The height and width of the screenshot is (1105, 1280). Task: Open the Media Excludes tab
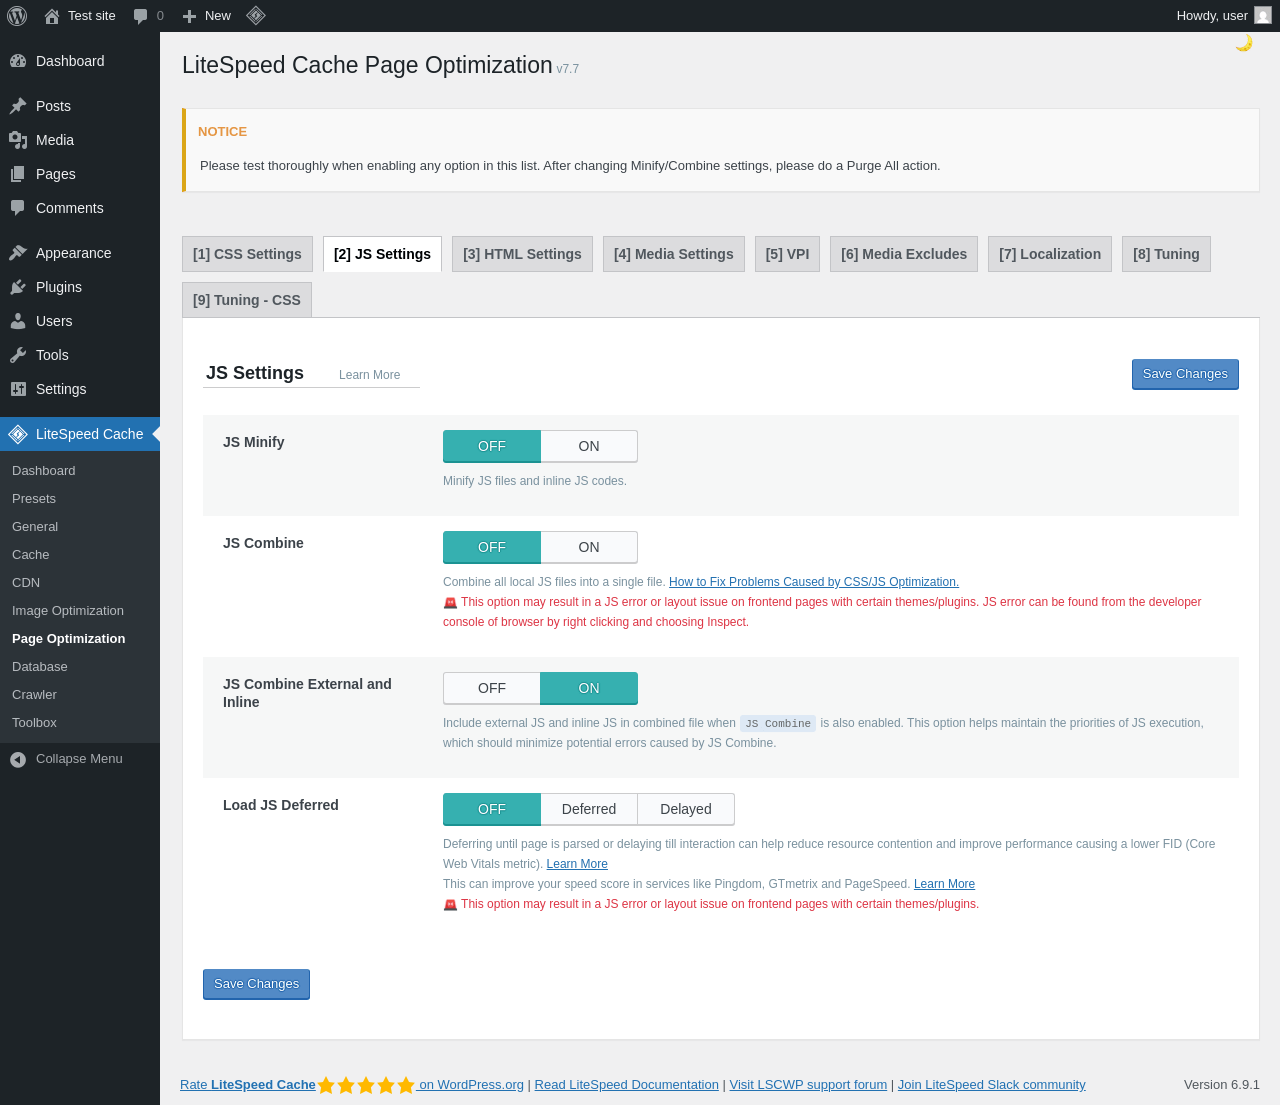903,254
